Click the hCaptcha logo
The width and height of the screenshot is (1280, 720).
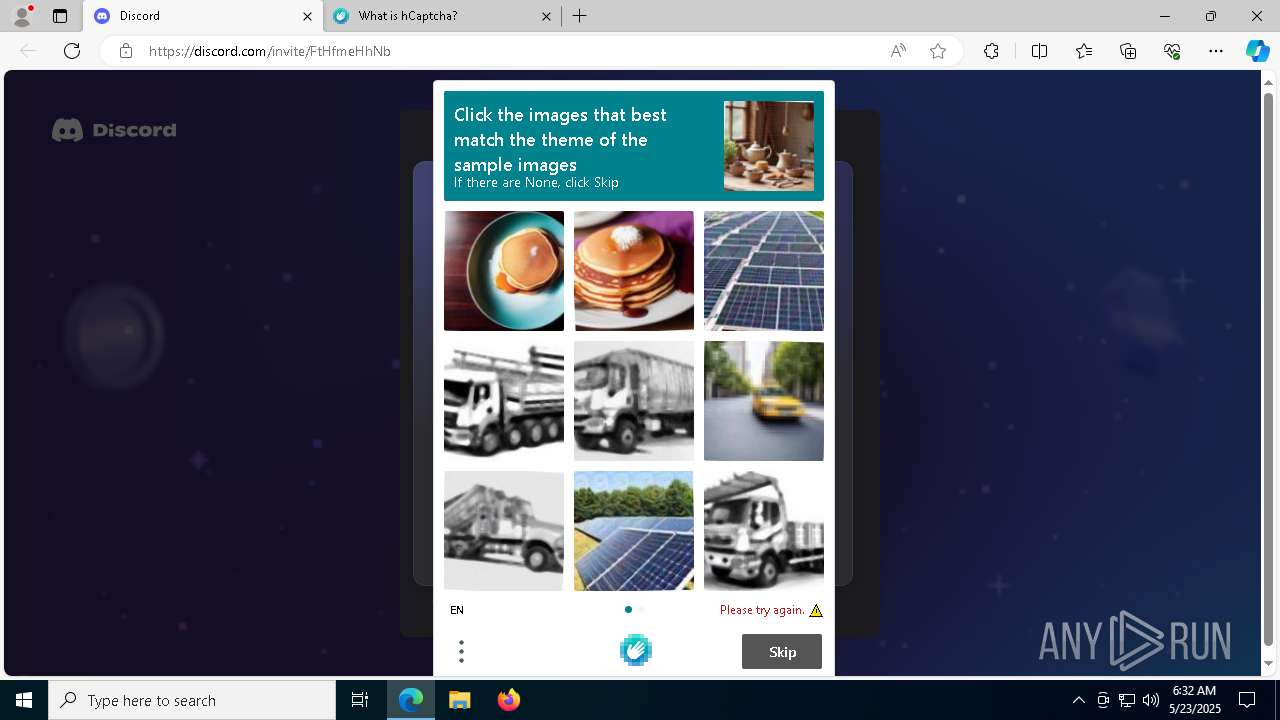click(x=636, y=651)
